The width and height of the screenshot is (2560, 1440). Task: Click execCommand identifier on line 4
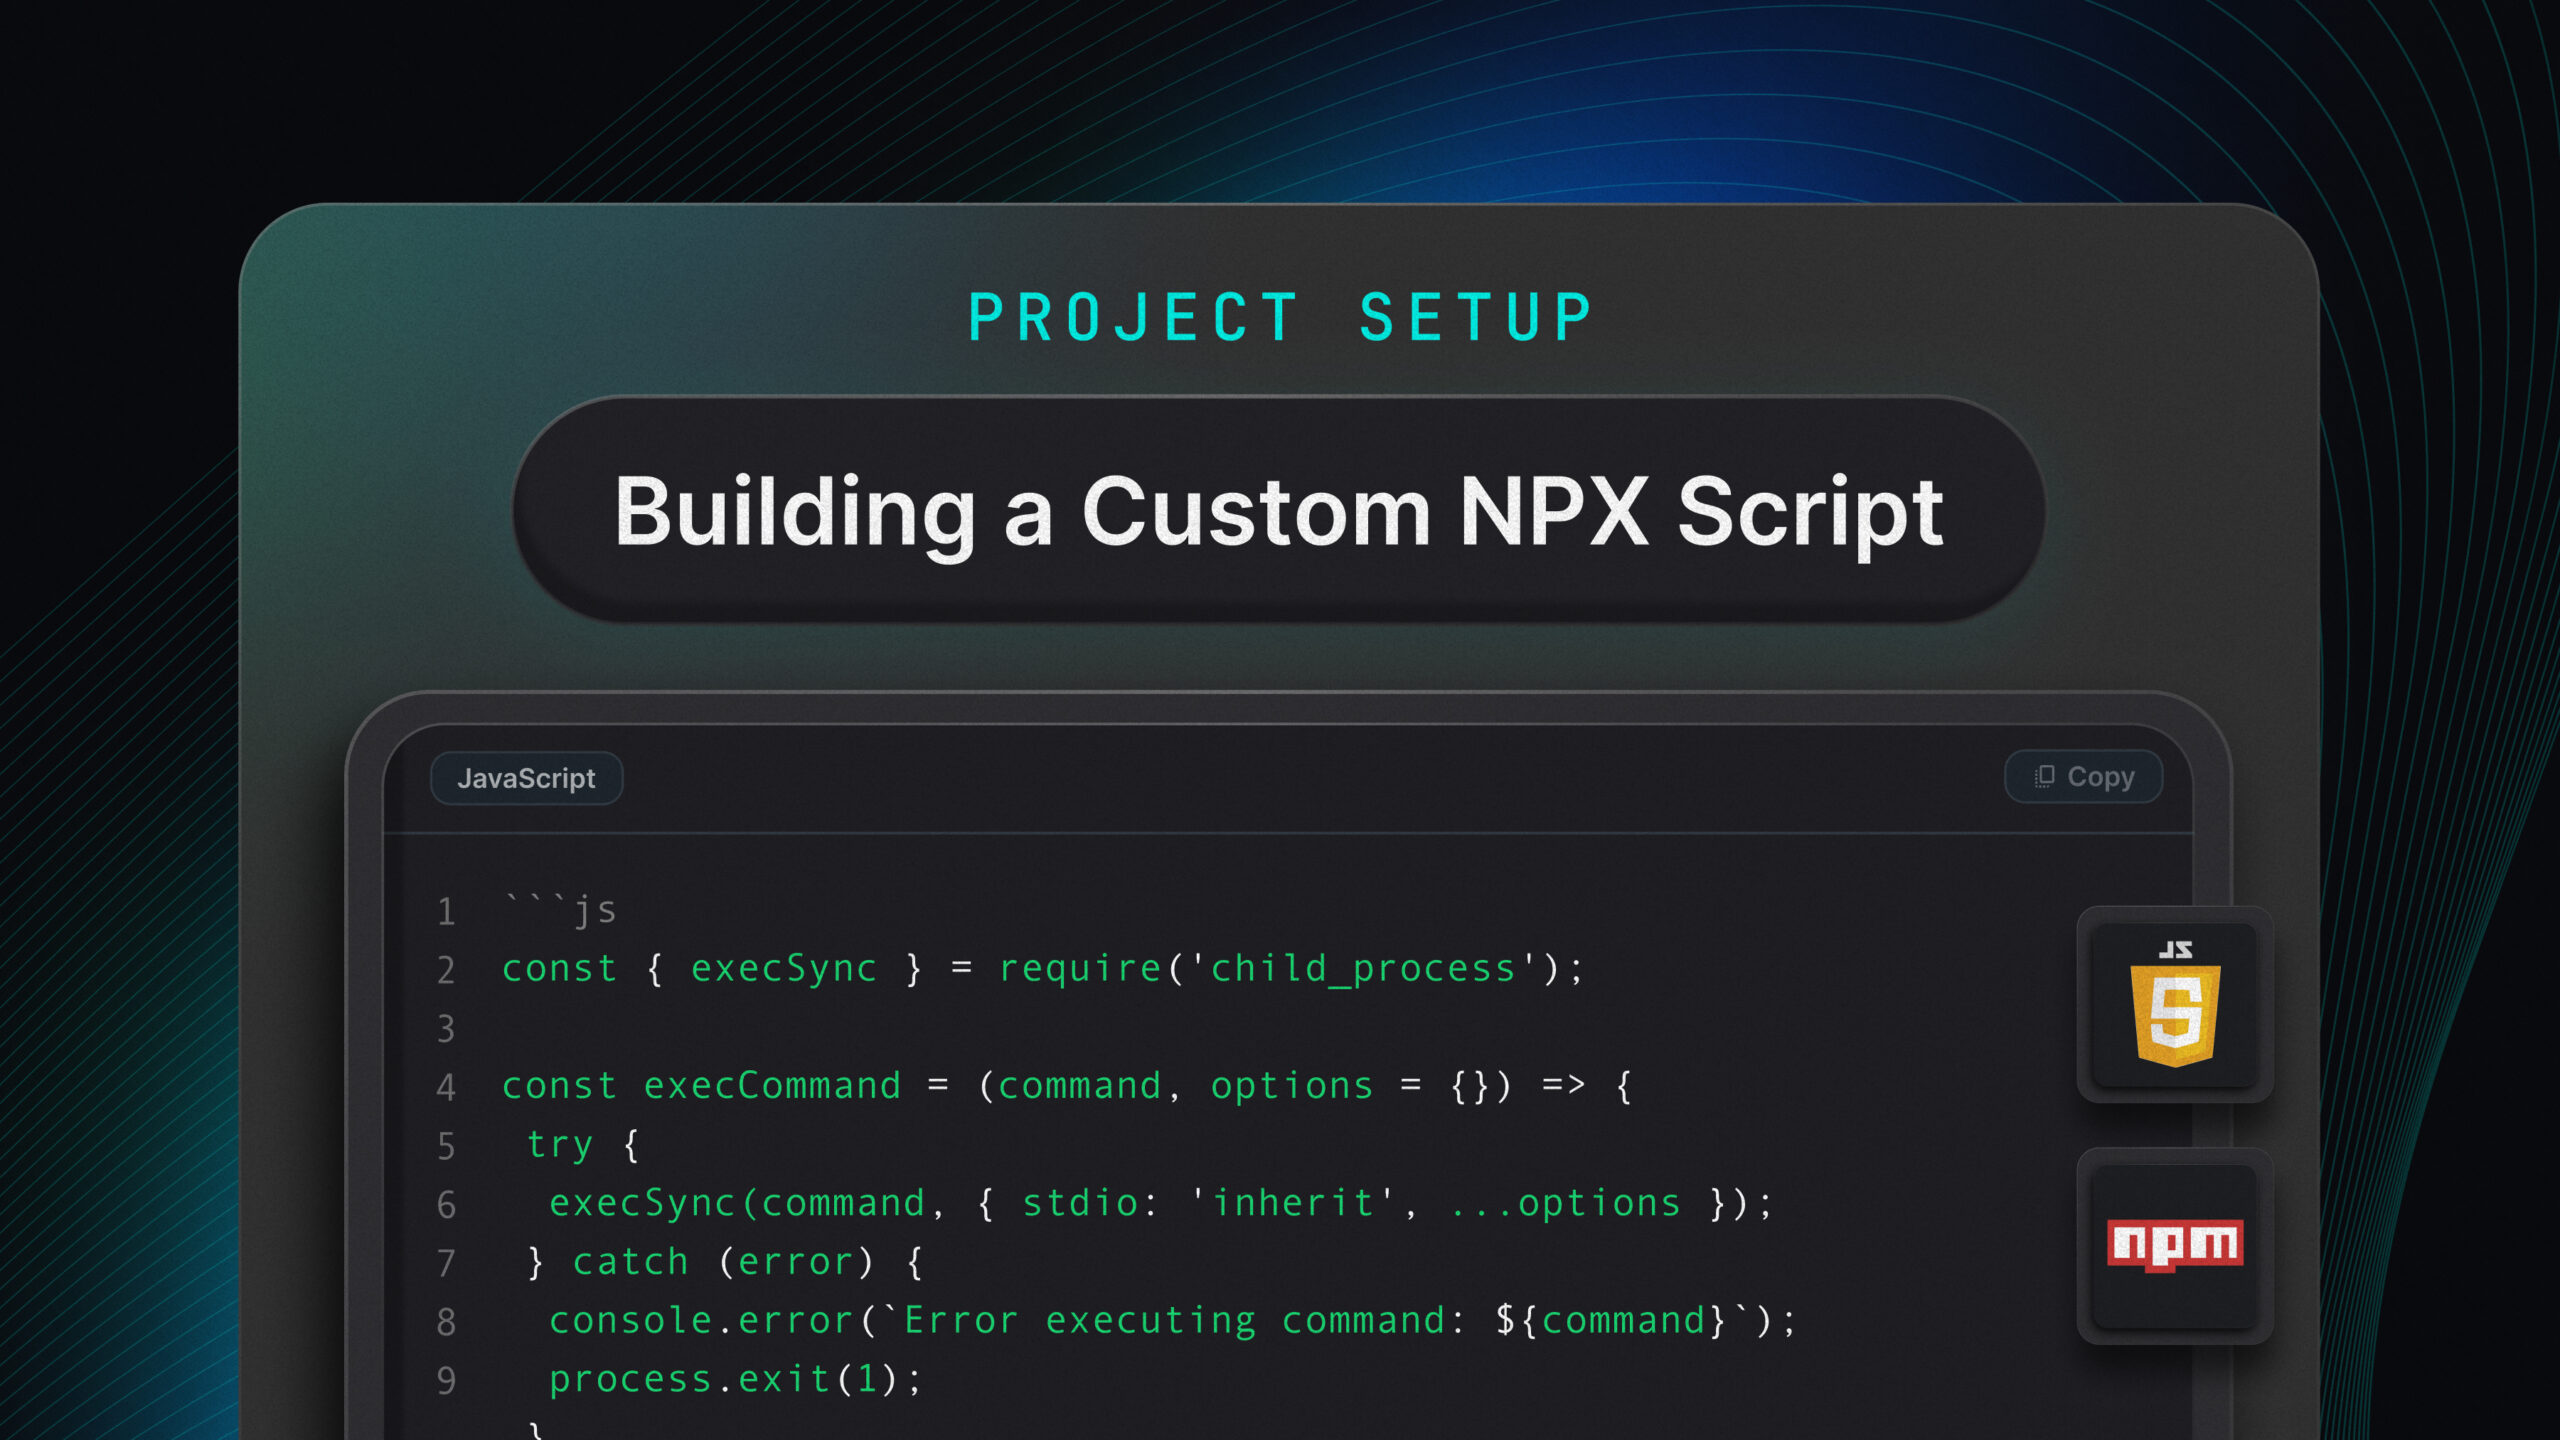pos(772,1086)
